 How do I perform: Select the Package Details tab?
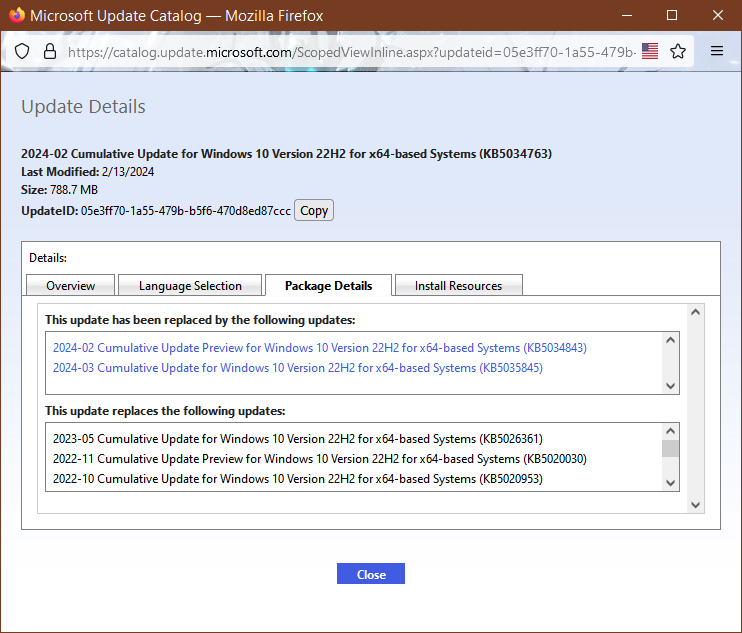[328, 286]
